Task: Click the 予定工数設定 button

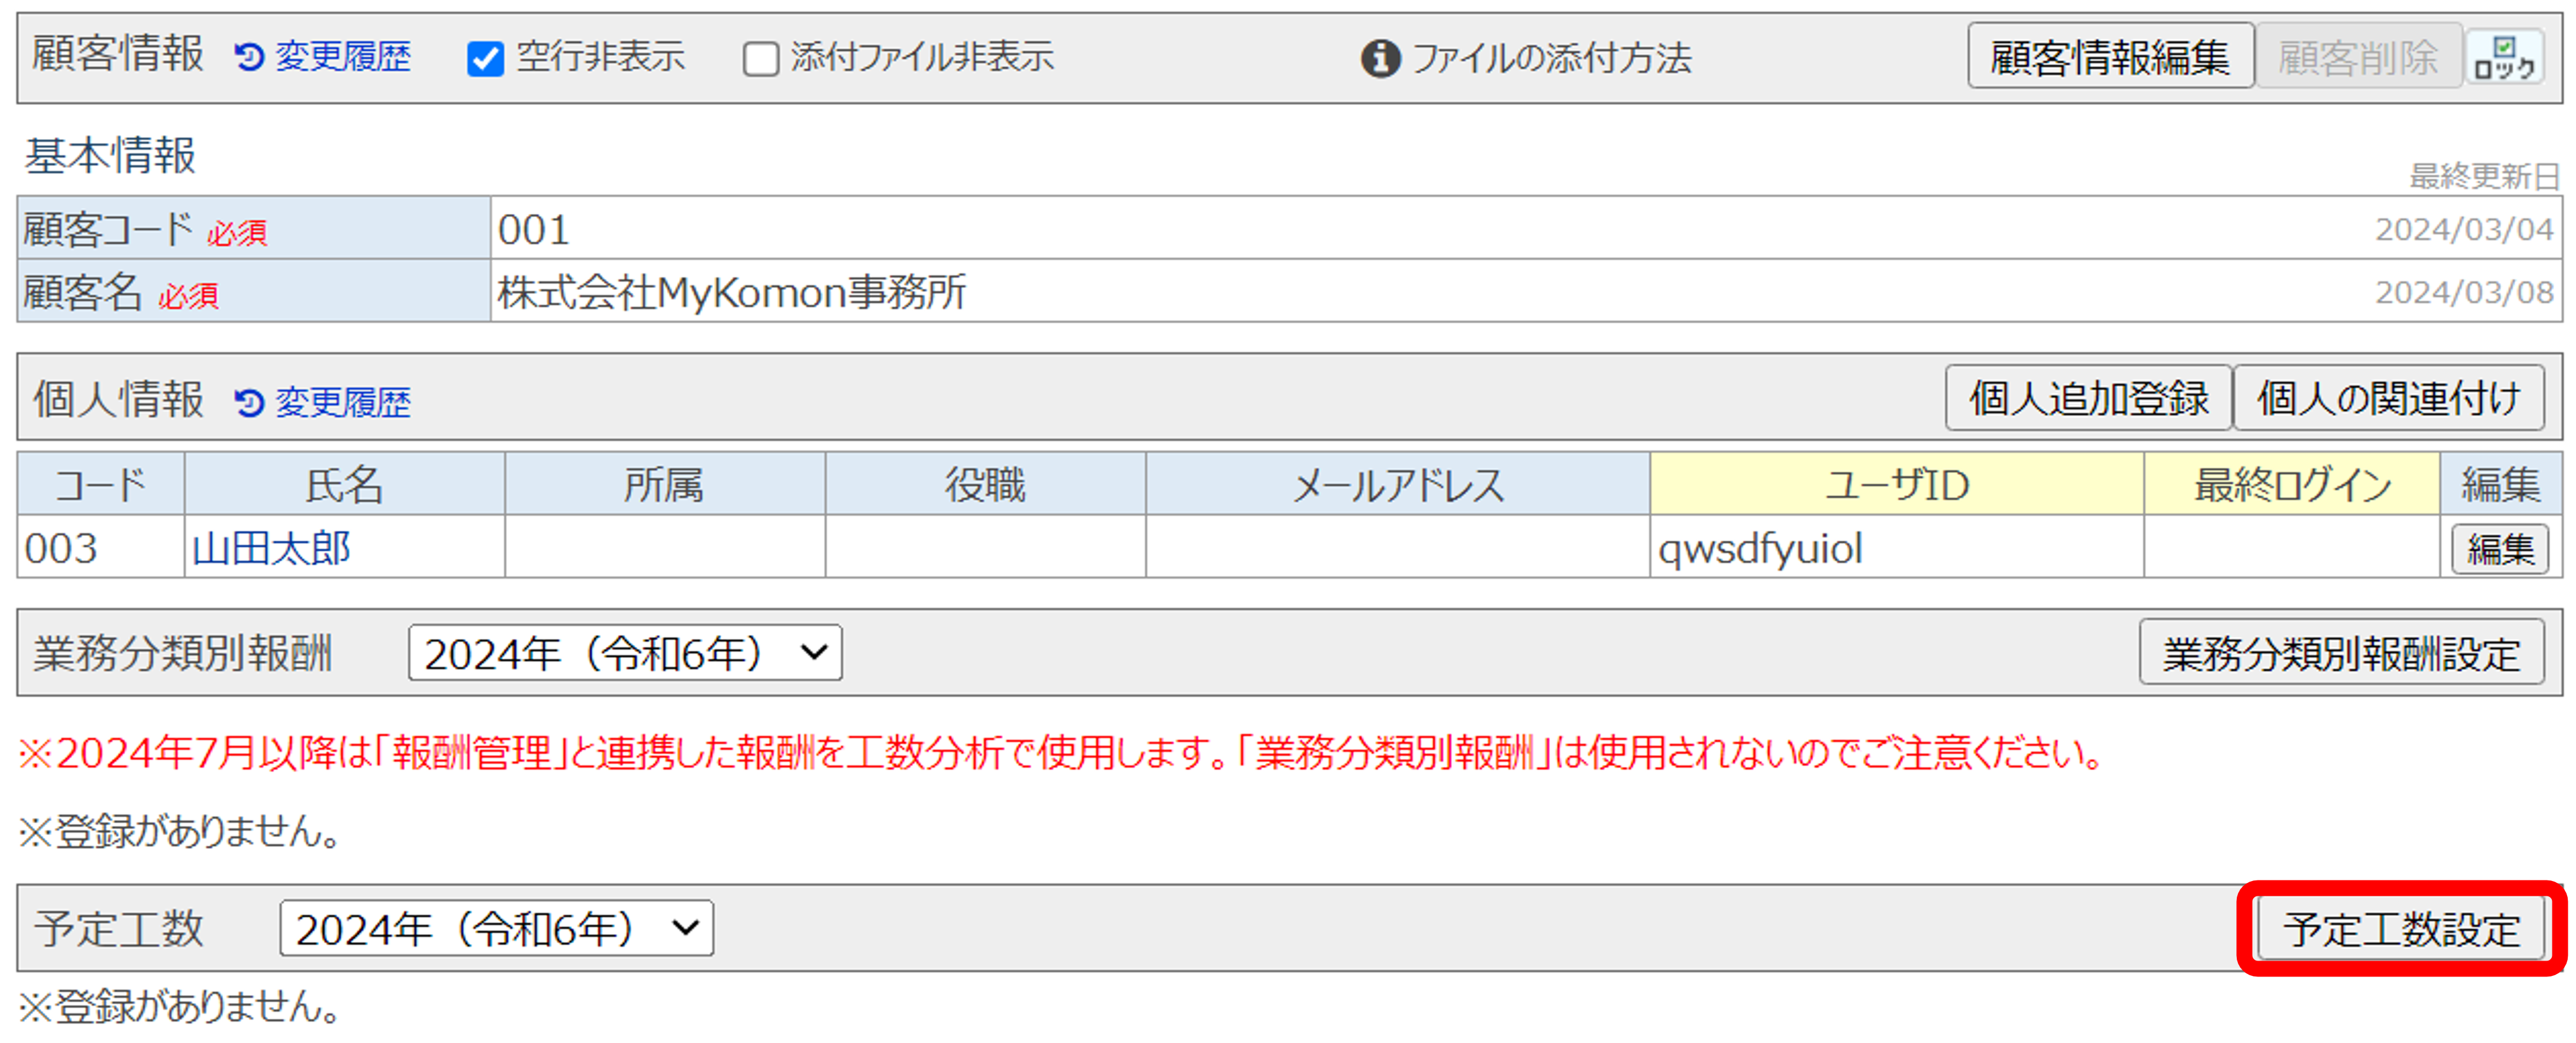Action: coord(2400,929)
